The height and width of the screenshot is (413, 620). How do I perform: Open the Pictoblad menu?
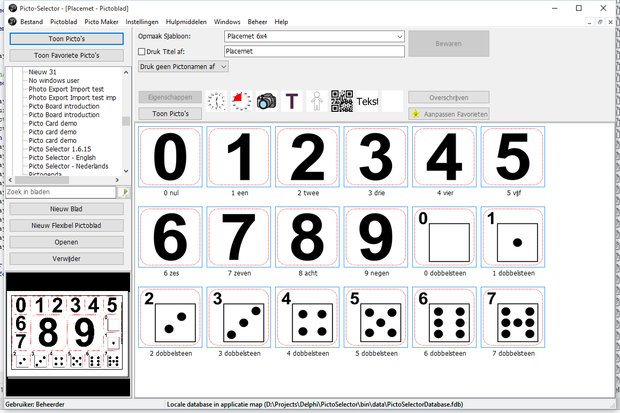64,21
